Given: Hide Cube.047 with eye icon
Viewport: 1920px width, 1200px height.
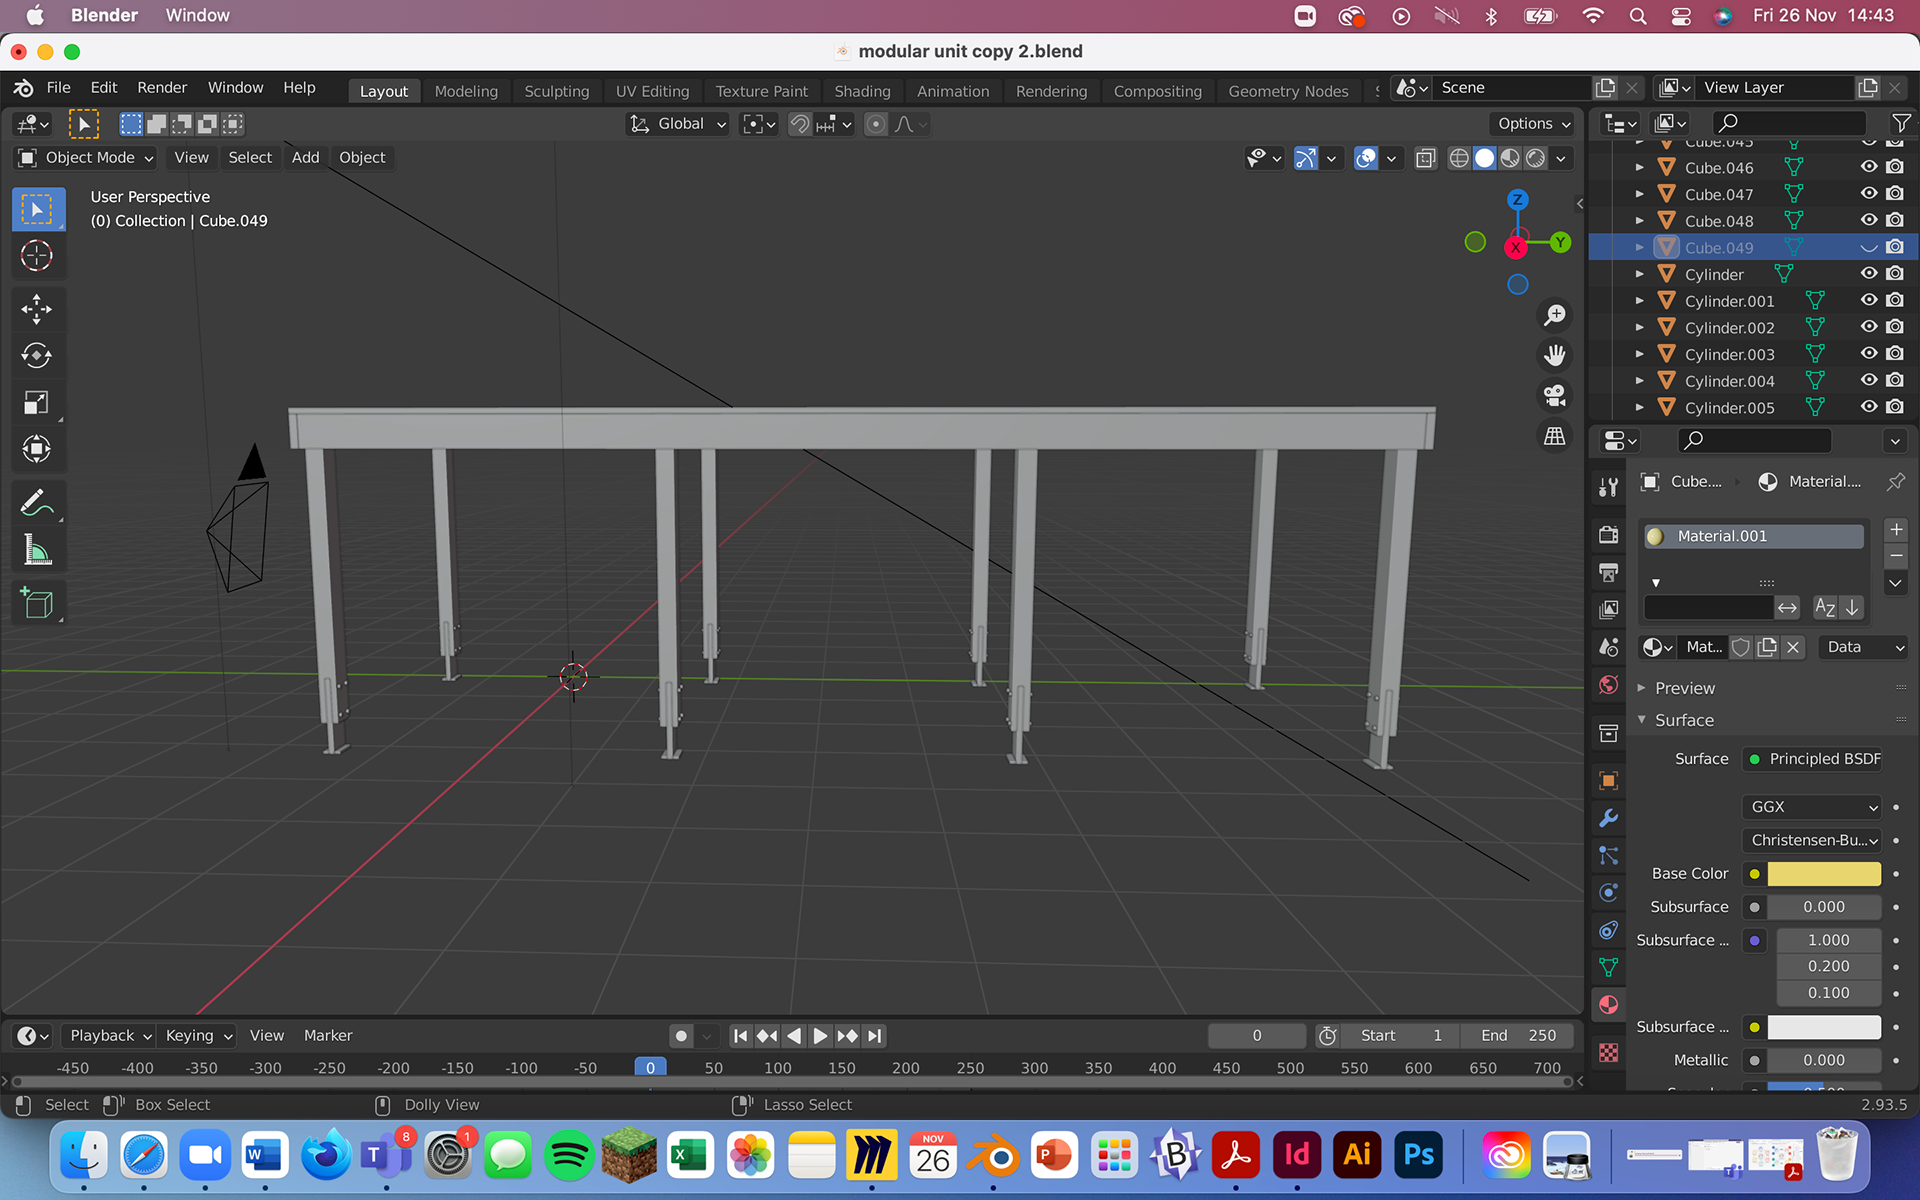Looking at the screenshot, I should 1868,194.
